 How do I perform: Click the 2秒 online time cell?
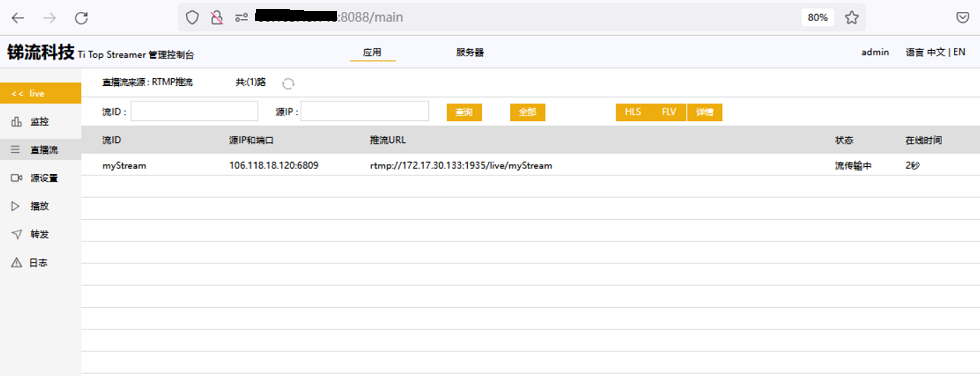click(912, 166)
